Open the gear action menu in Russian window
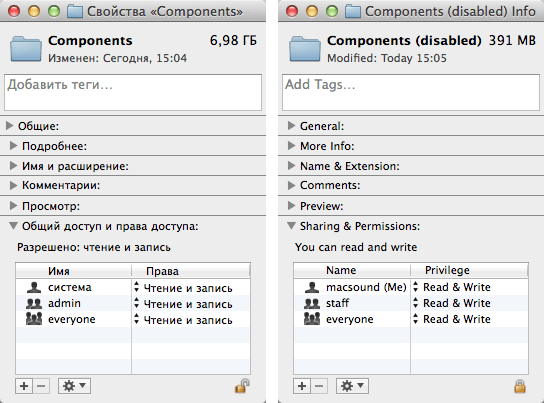 click(x=74, y=386)
